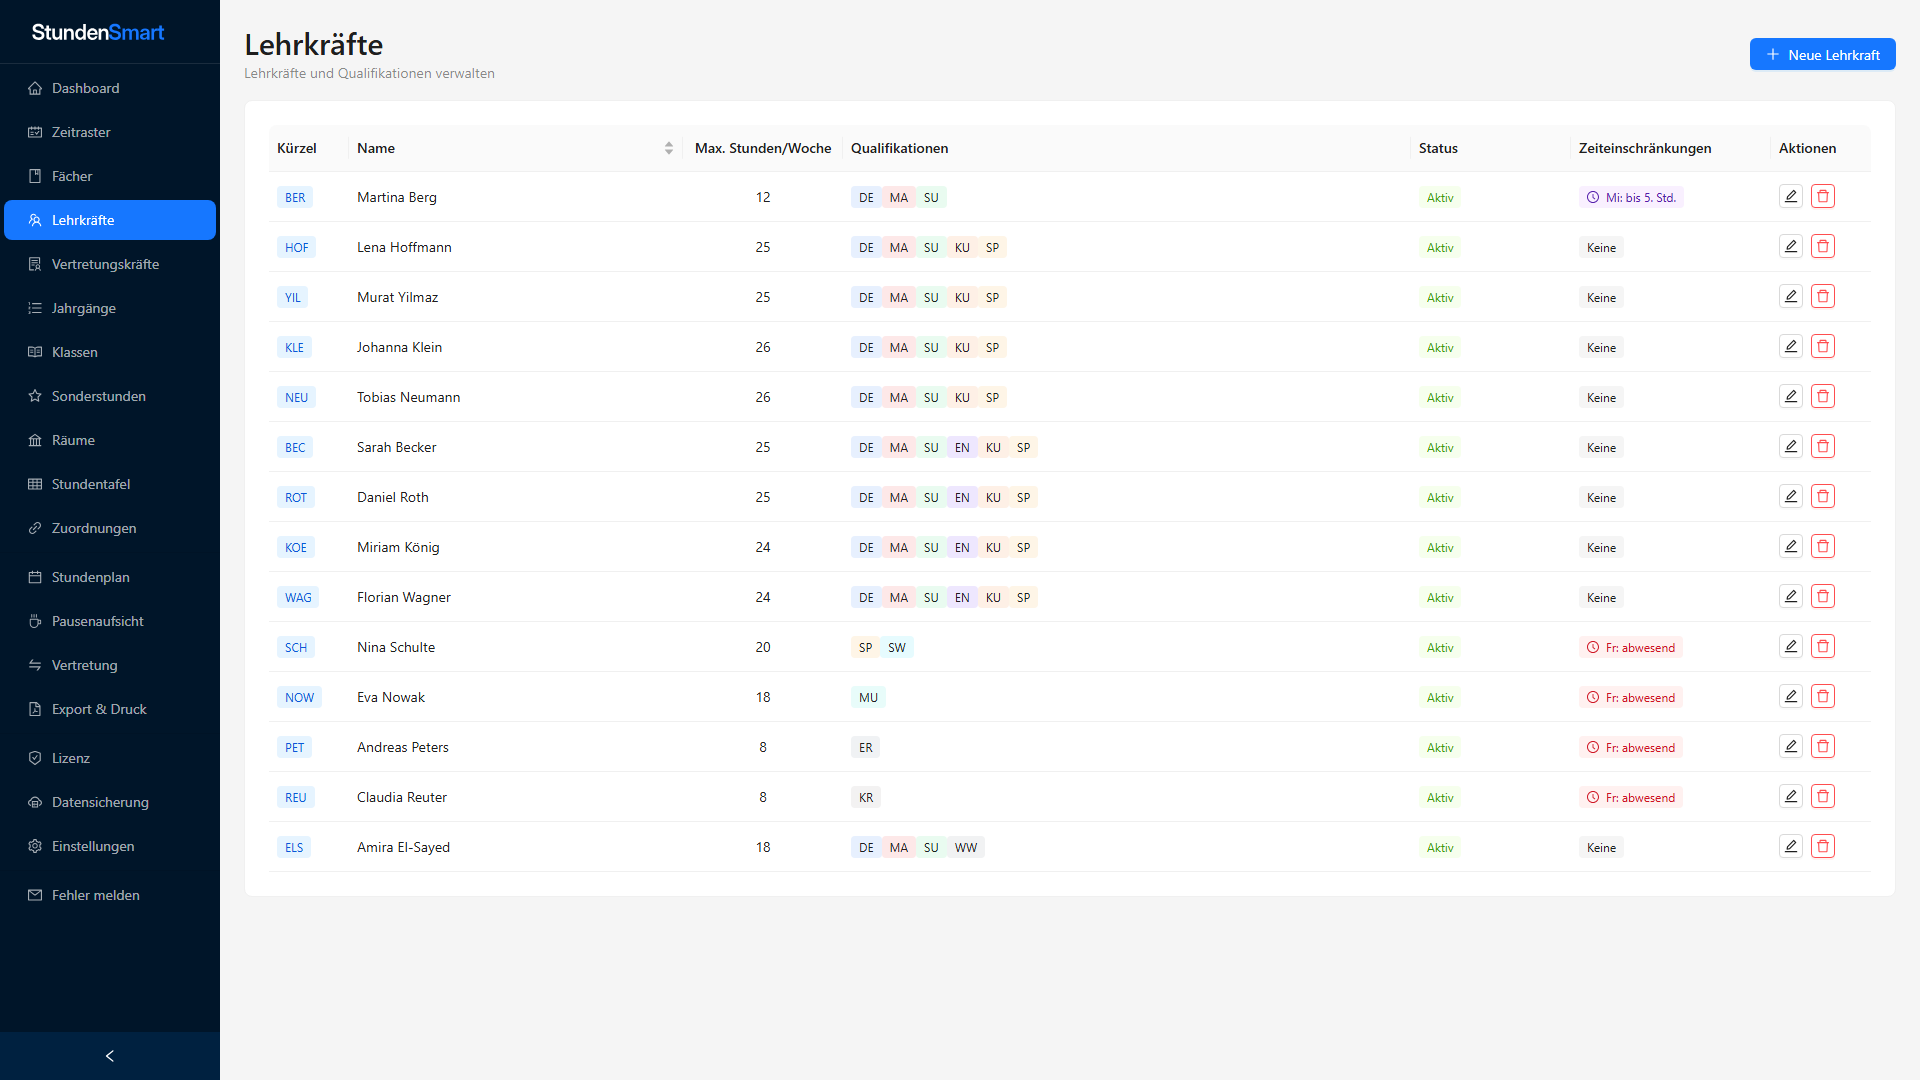The width and height of the screenshot is (1920, 1080).
Task: Delete Claudia Reuter entry
Action: coord(1823,797)
